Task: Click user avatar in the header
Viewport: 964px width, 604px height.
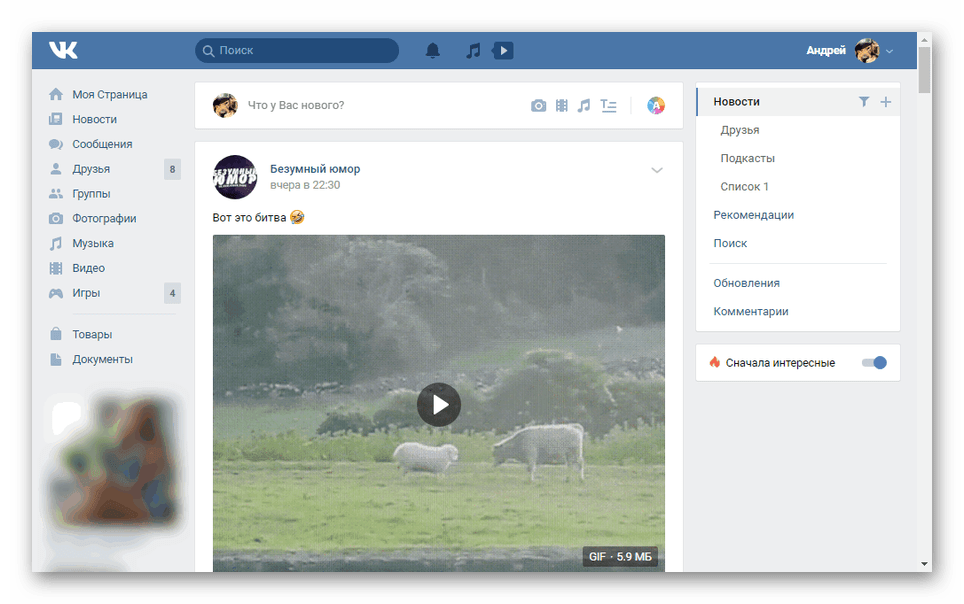Action: pos(867,50)
